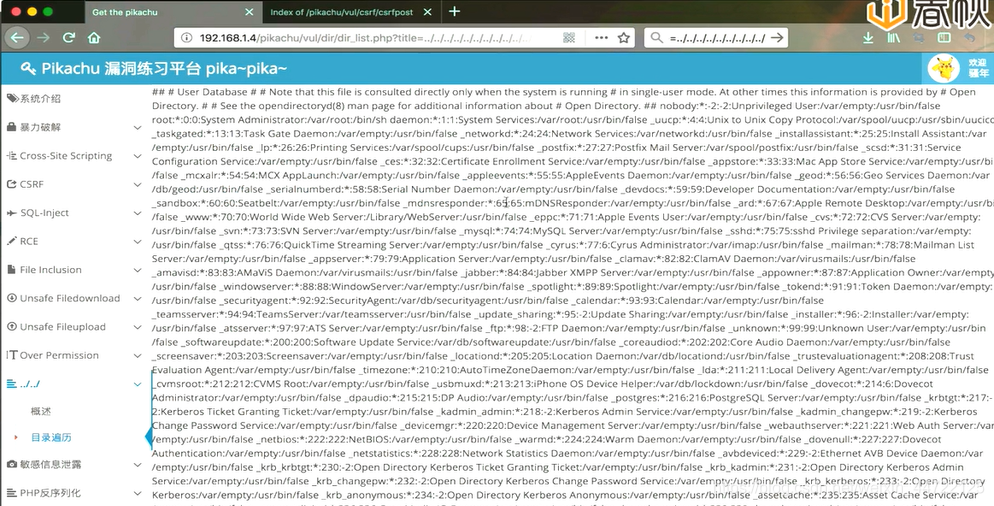The image size is (994, 506).
Task: Toggle the sidebar view icon in toolbar
Action: [x=944, y=38]
